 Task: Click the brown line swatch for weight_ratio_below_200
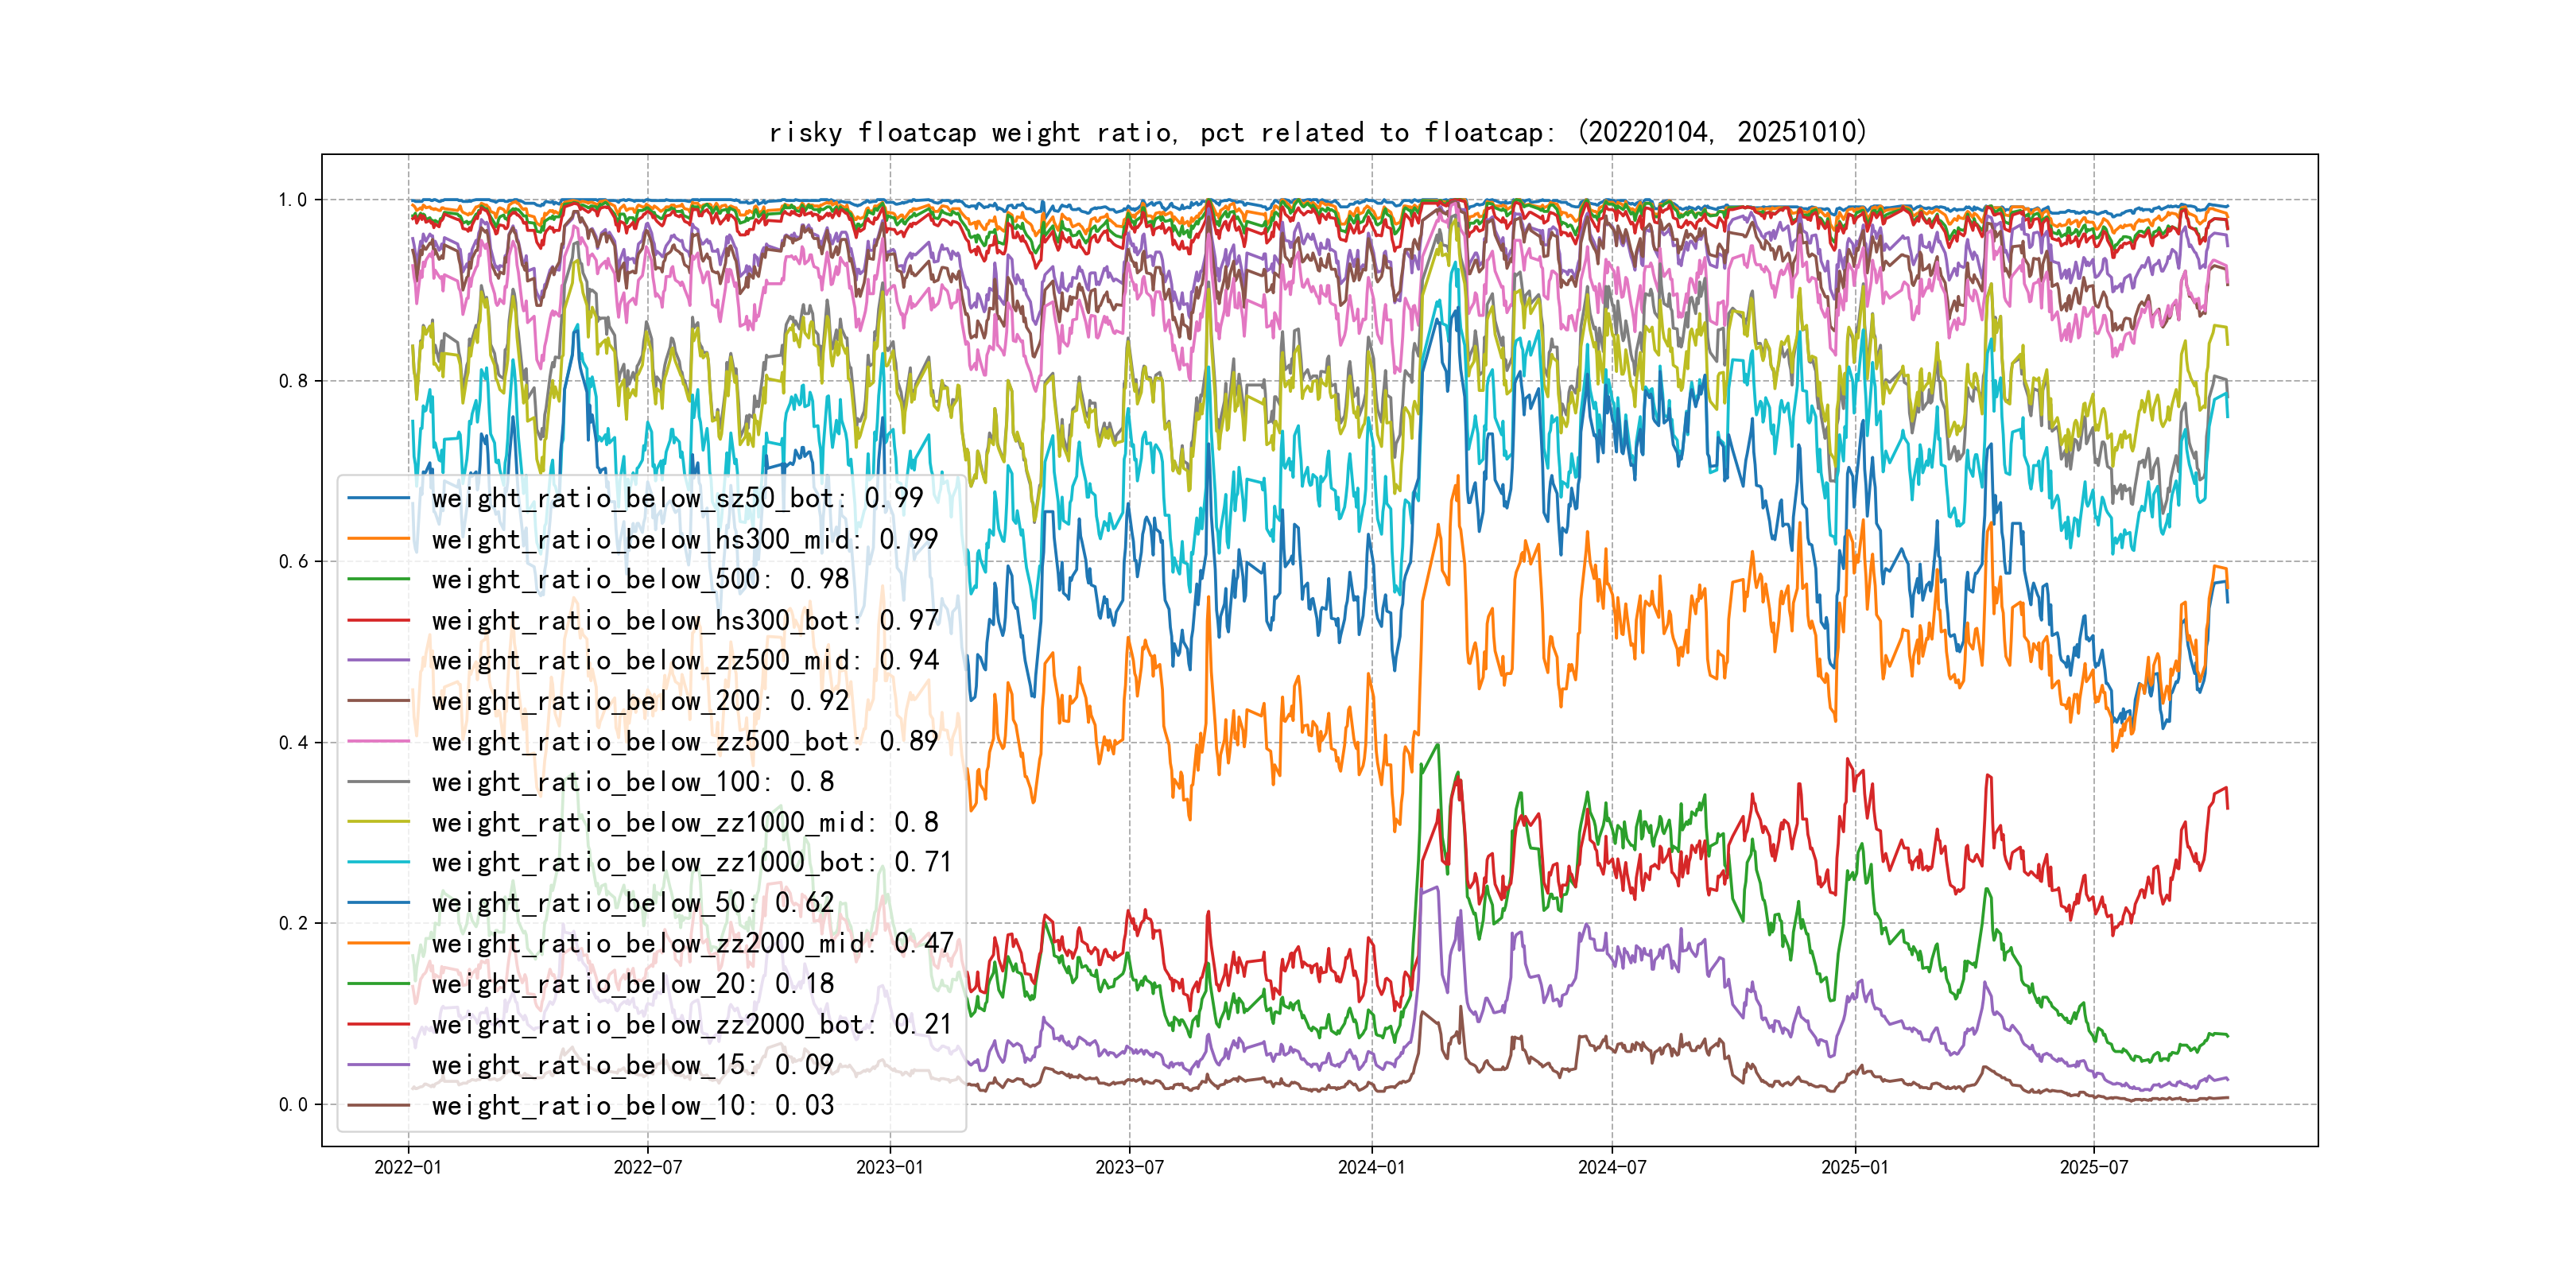coord(379,701)
